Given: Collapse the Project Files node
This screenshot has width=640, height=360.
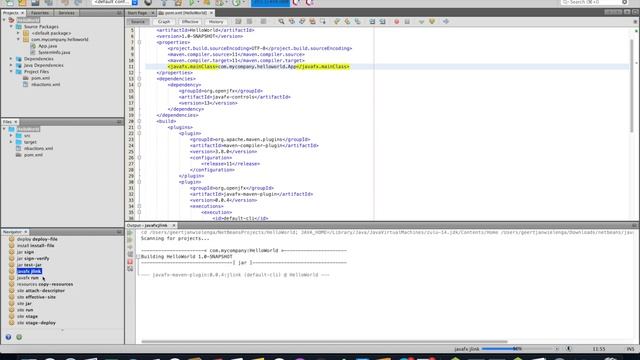Looking at the screenshot, I should (11, 71).
